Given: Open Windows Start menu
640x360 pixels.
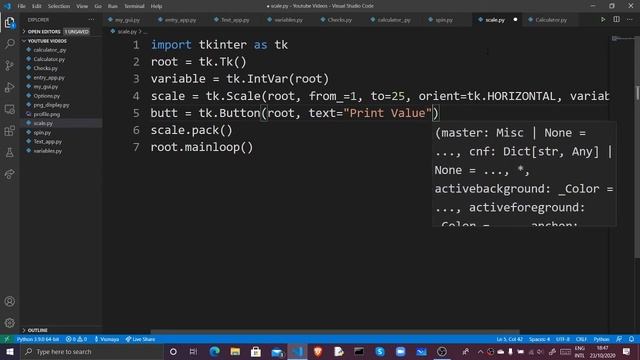Looking at the screenshot, I should [x=9, y=351].
